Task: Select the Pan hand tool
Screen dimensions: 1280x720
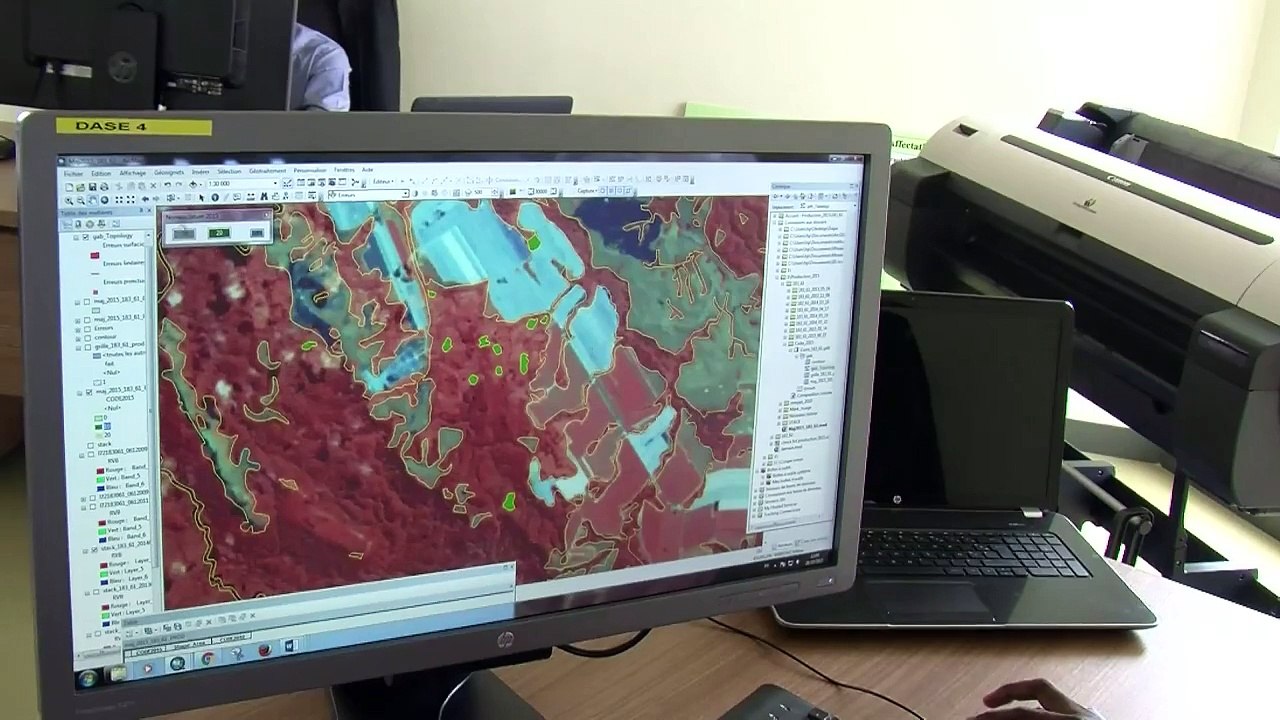Action: 92,200
